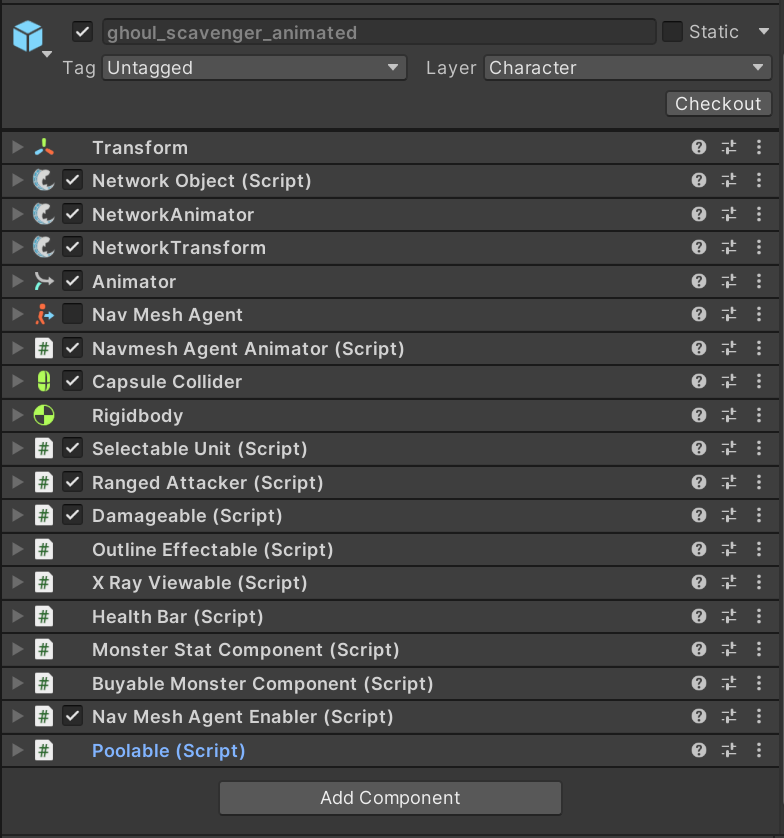
Task: Disable the Network Object script checkbox
Action: tap(72, 181)
